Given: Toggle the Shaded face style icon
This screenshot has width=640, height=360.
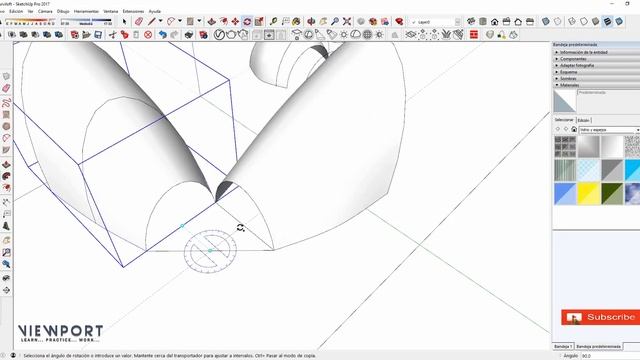Looking at the screenshot, I should point(596,22).
